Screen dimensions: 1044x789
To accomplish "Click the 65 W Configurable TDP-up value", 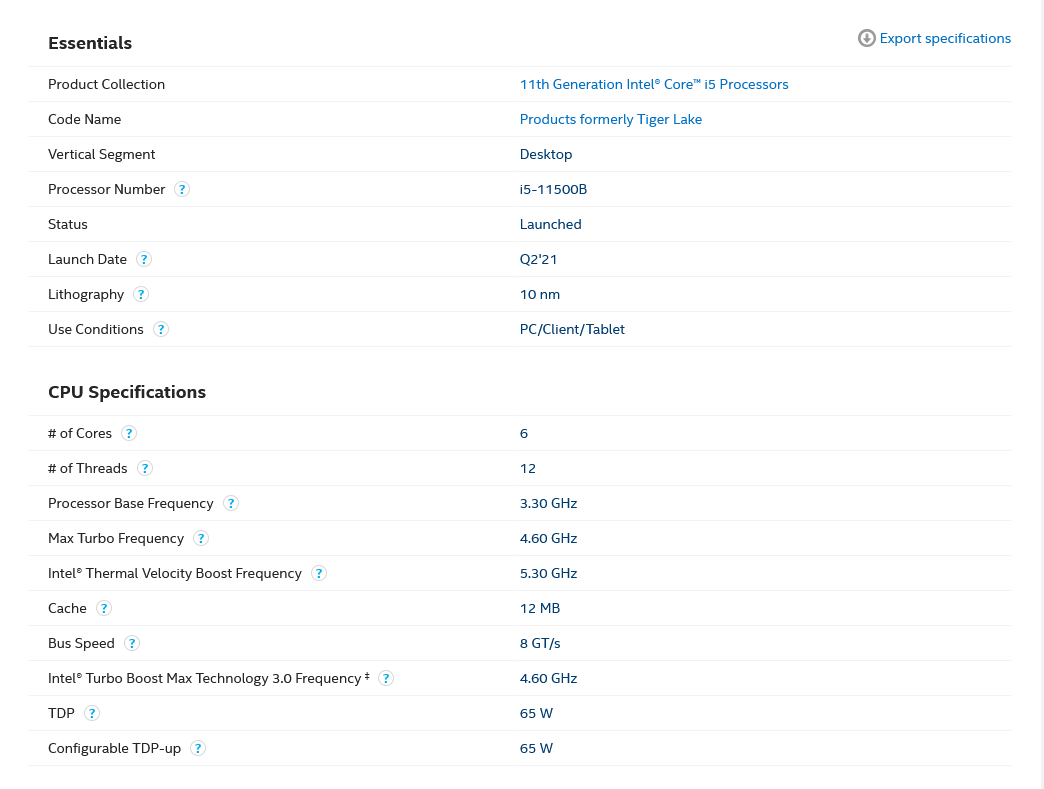I will click(536, 748).
